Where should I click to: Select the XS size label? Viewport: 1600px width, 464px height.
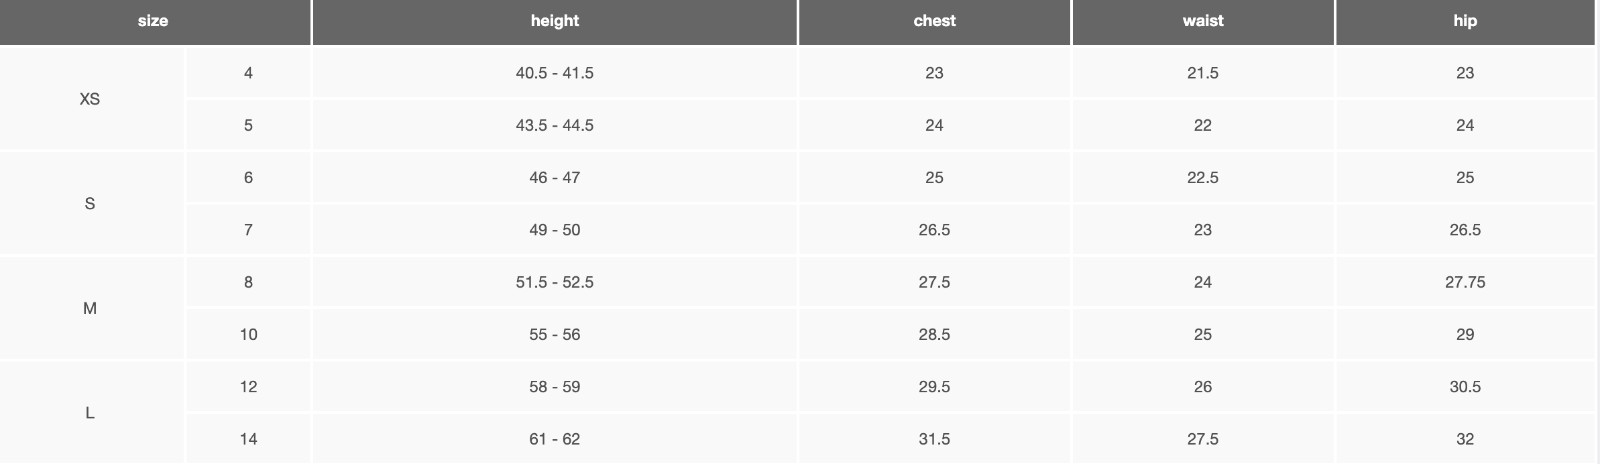click(90, 99)
